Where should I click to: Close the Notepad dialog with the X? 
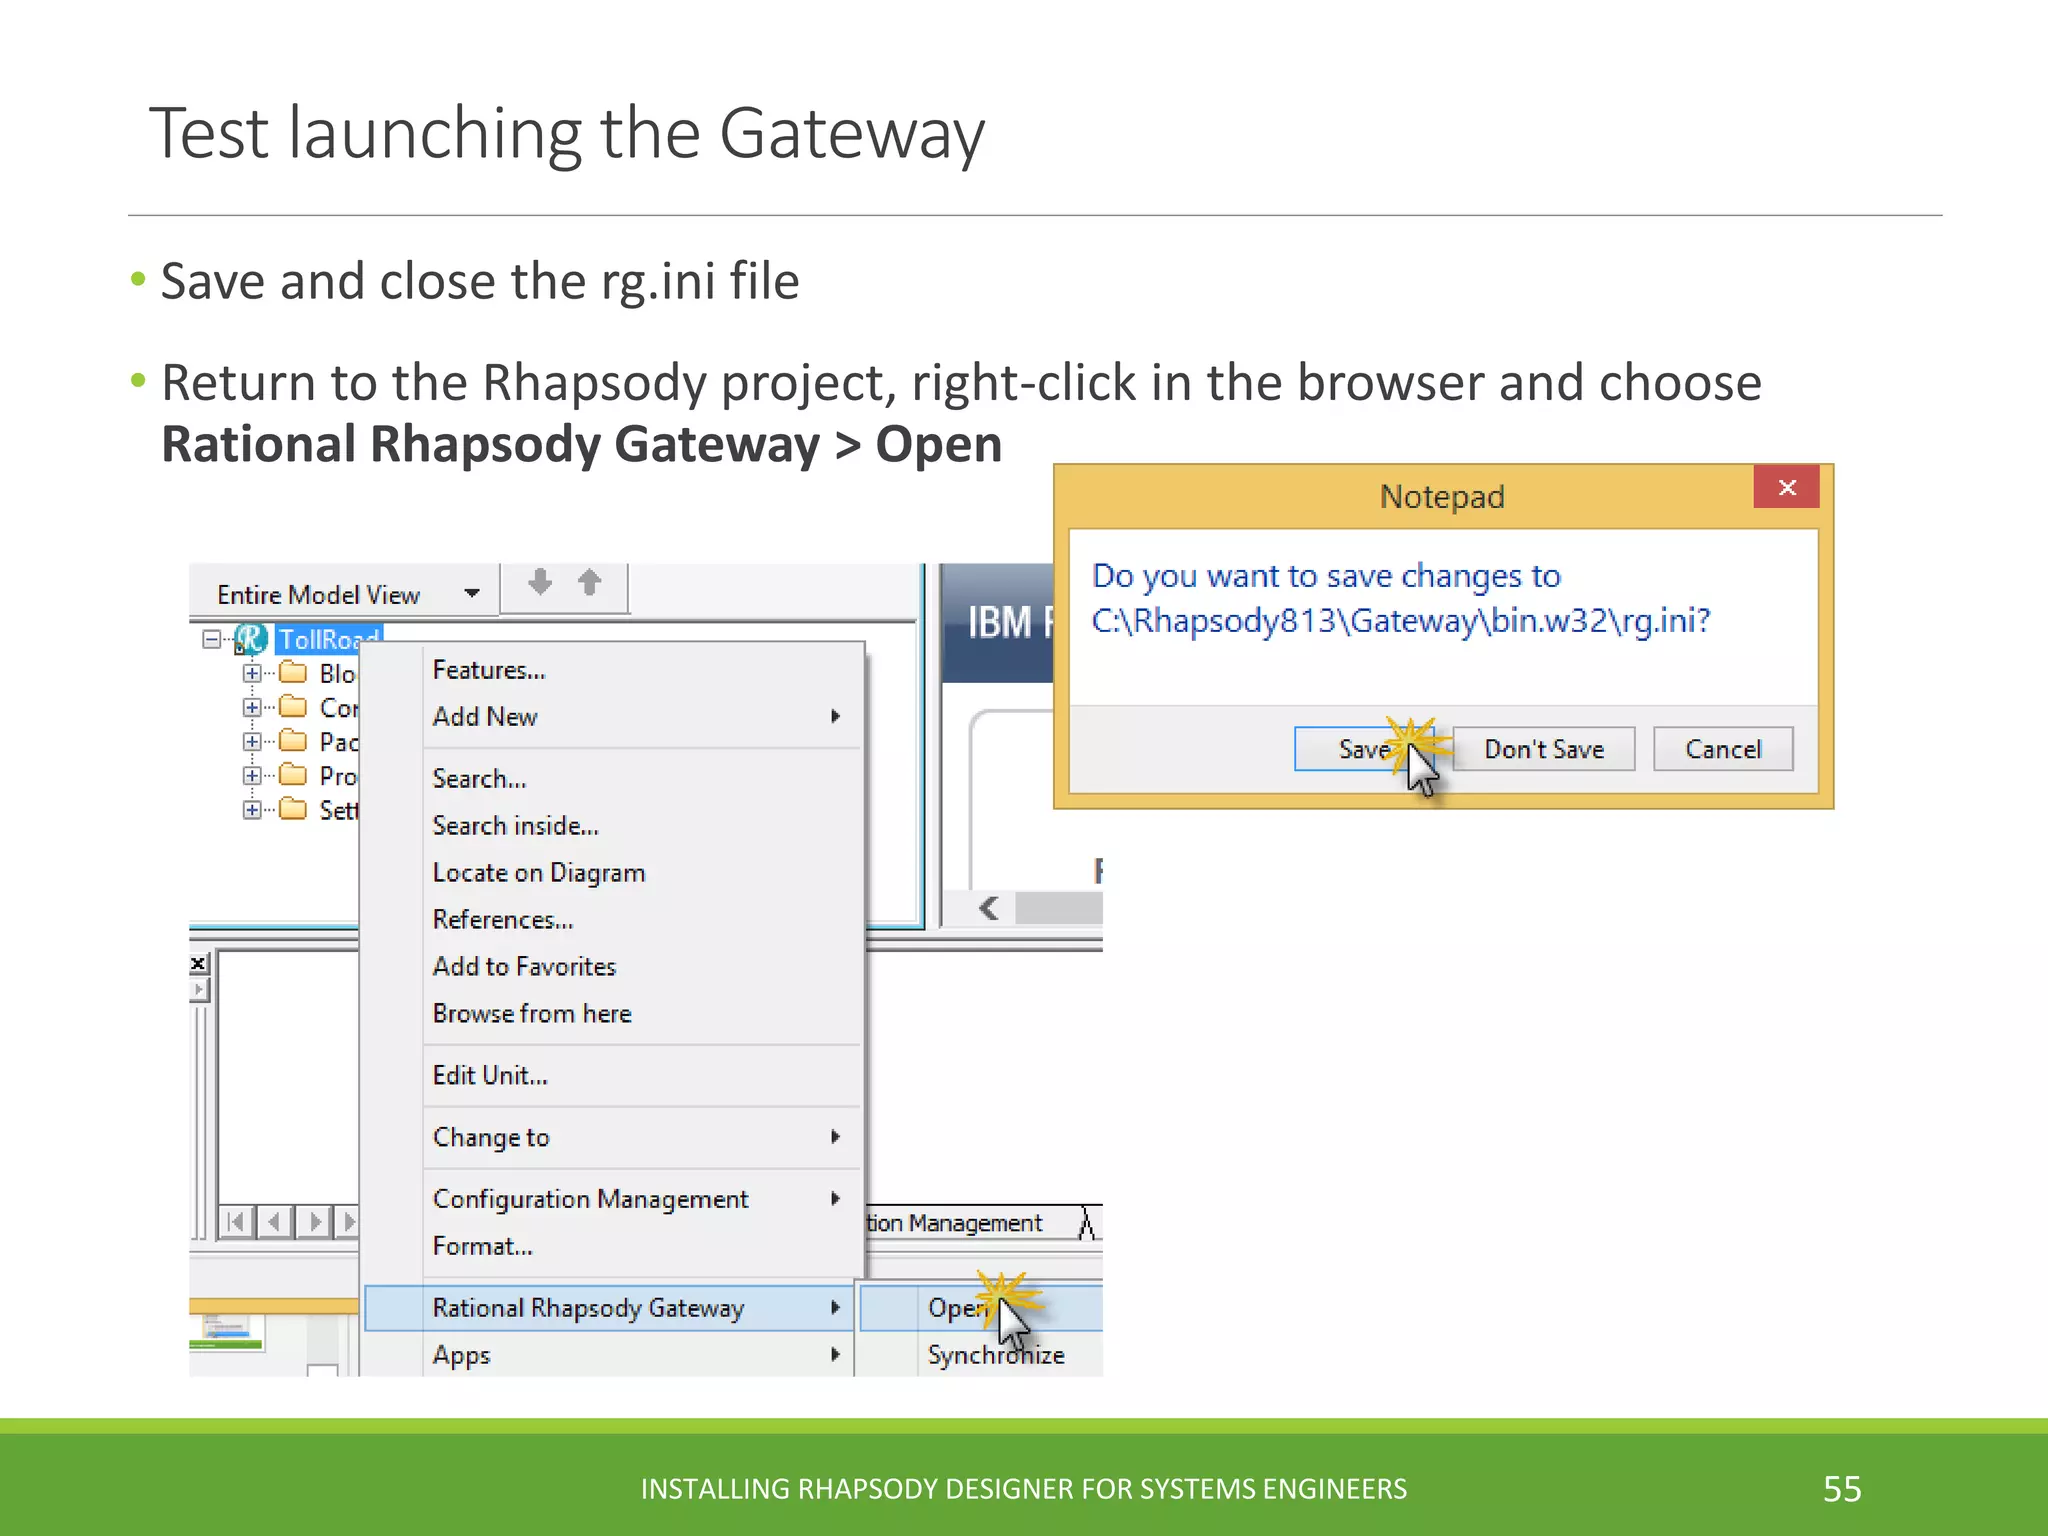coord(1787,487)
